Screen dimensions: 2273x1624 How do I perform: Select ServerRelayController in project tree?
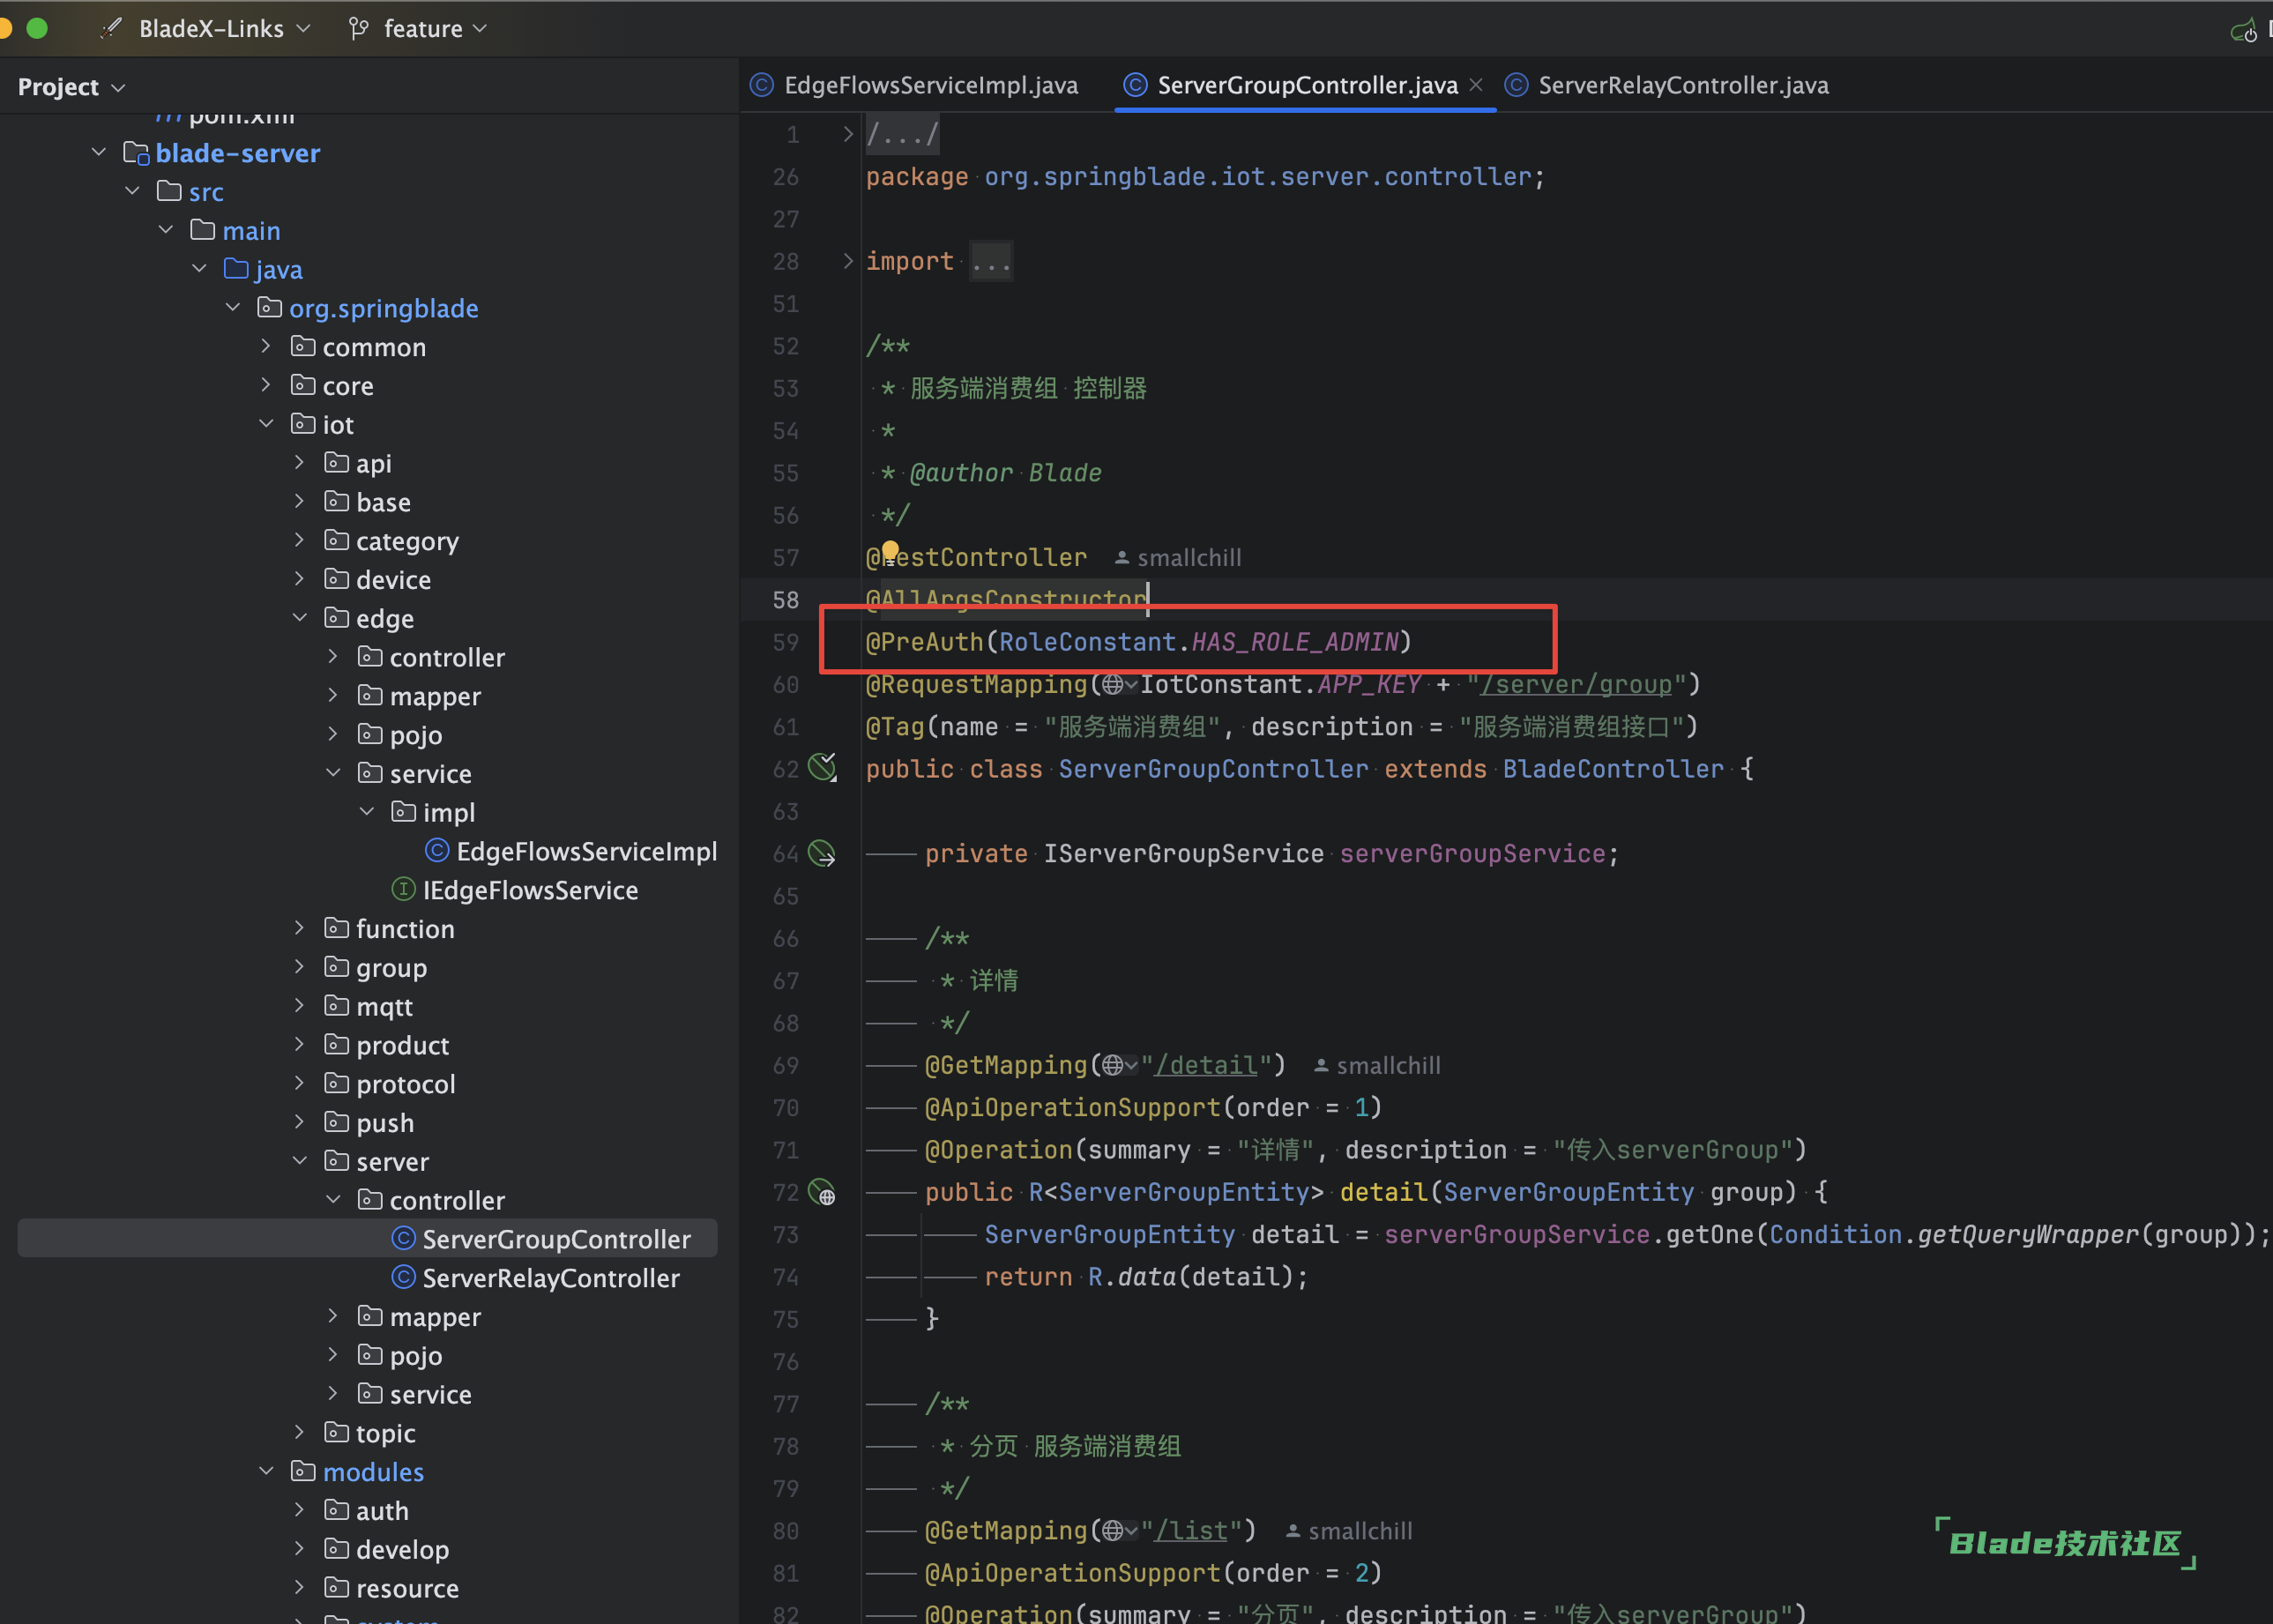tap(551, 1278)
